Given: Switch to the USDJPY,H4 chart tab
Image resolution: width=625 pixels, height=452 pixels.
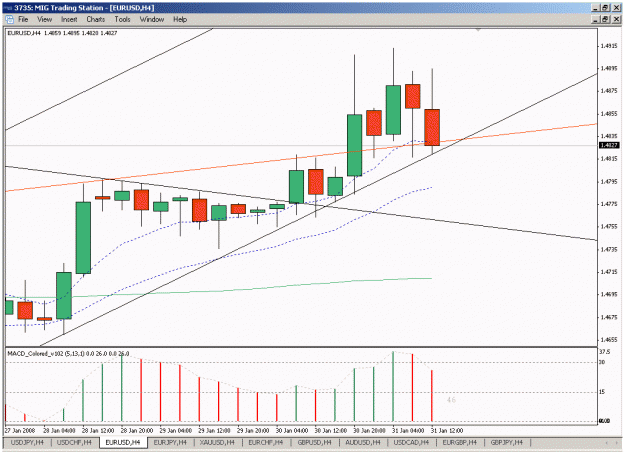Looking at the screenshot, I should point(27,442).
